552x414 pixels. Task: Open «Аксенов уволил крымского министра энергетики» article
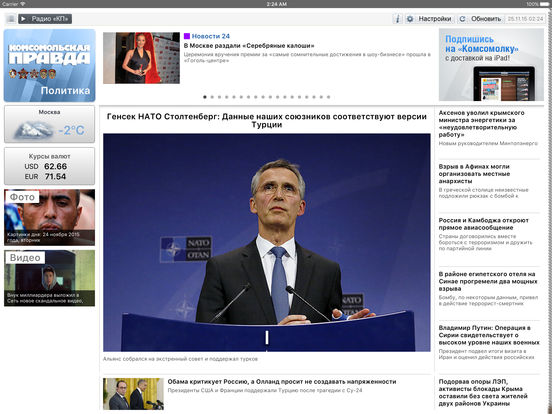[x=482, y=124]
